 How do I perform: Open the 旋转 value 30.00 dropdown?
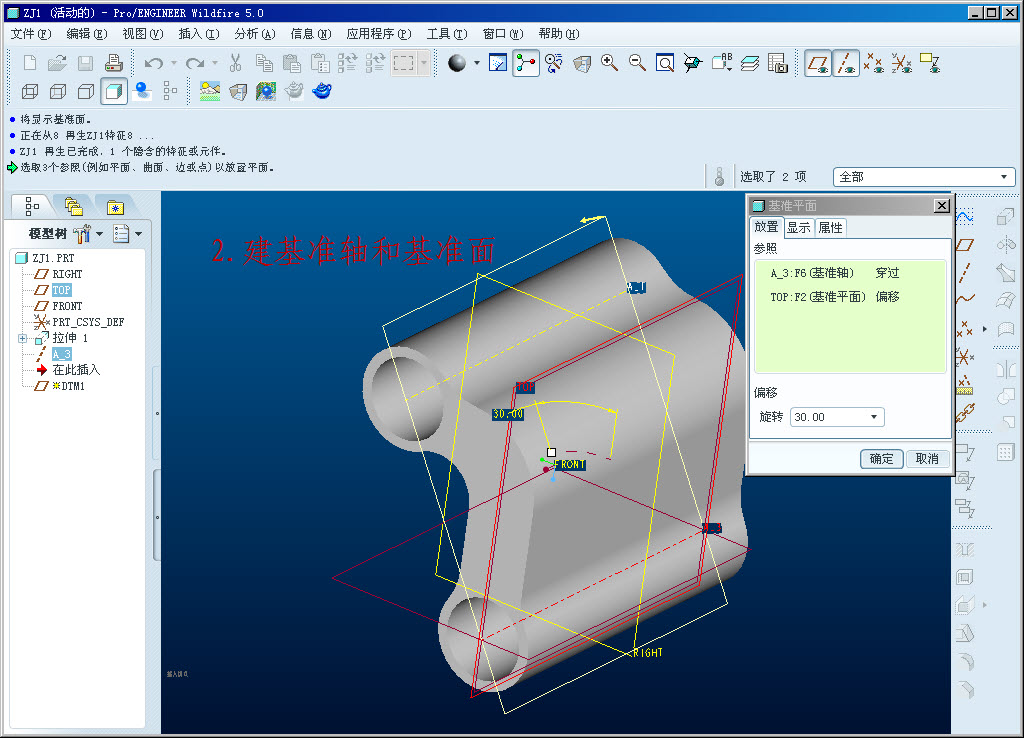point(874,417)
